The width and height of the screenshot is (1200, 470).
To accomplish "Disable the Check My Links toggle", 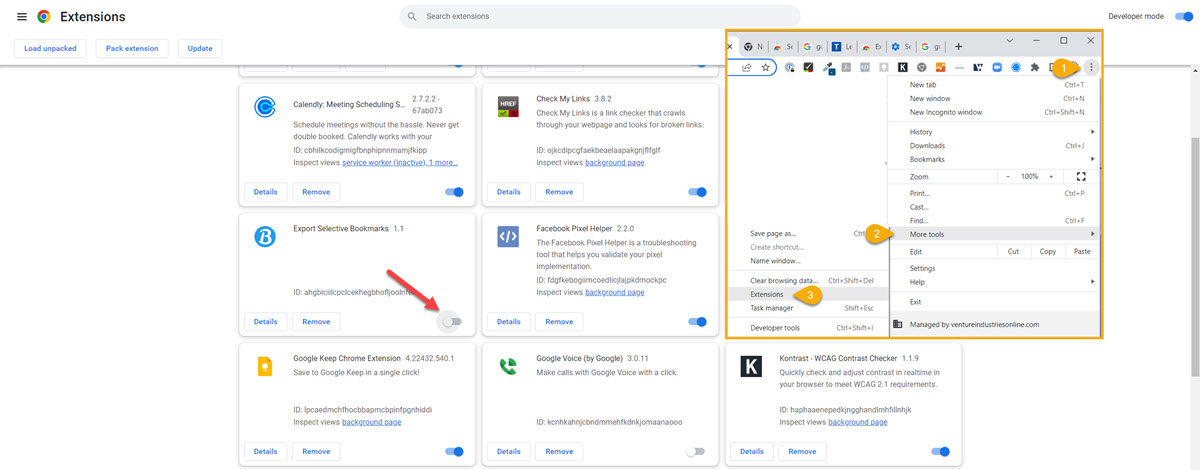I will [x=698, y=192].
